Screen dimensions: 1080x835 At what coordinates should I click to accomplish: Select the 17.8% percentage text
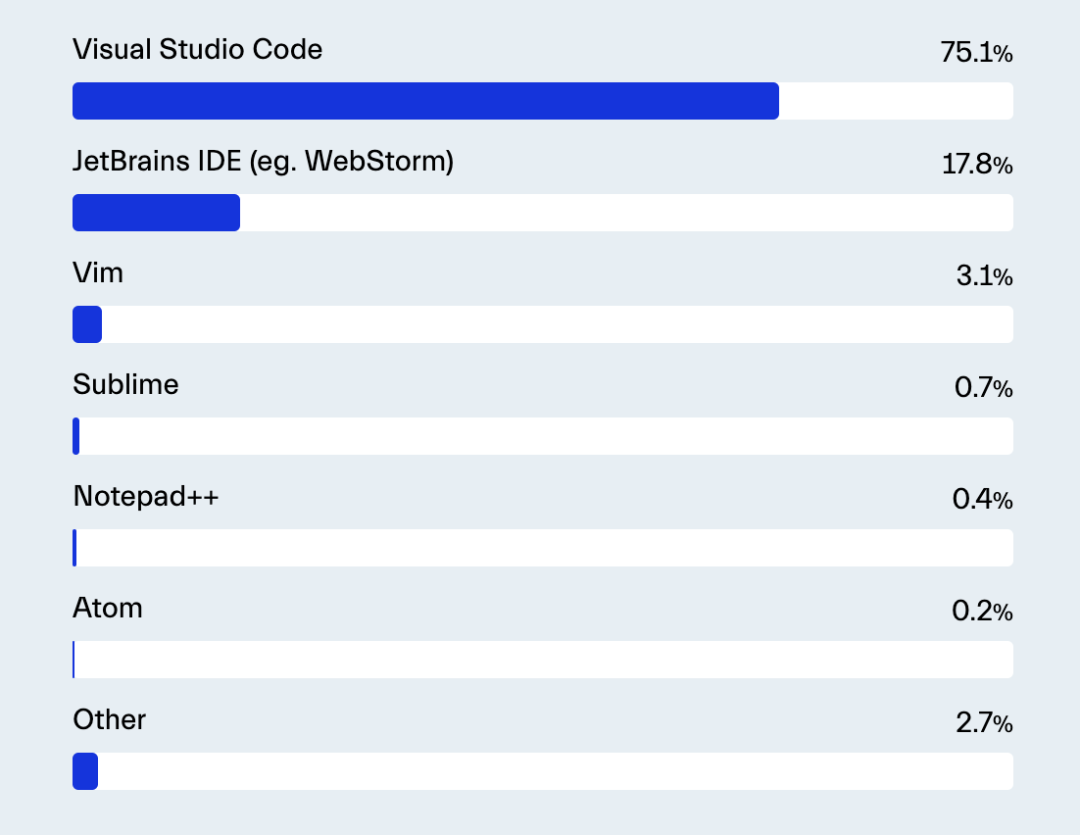pyautogui.click(x=977, y=165)
